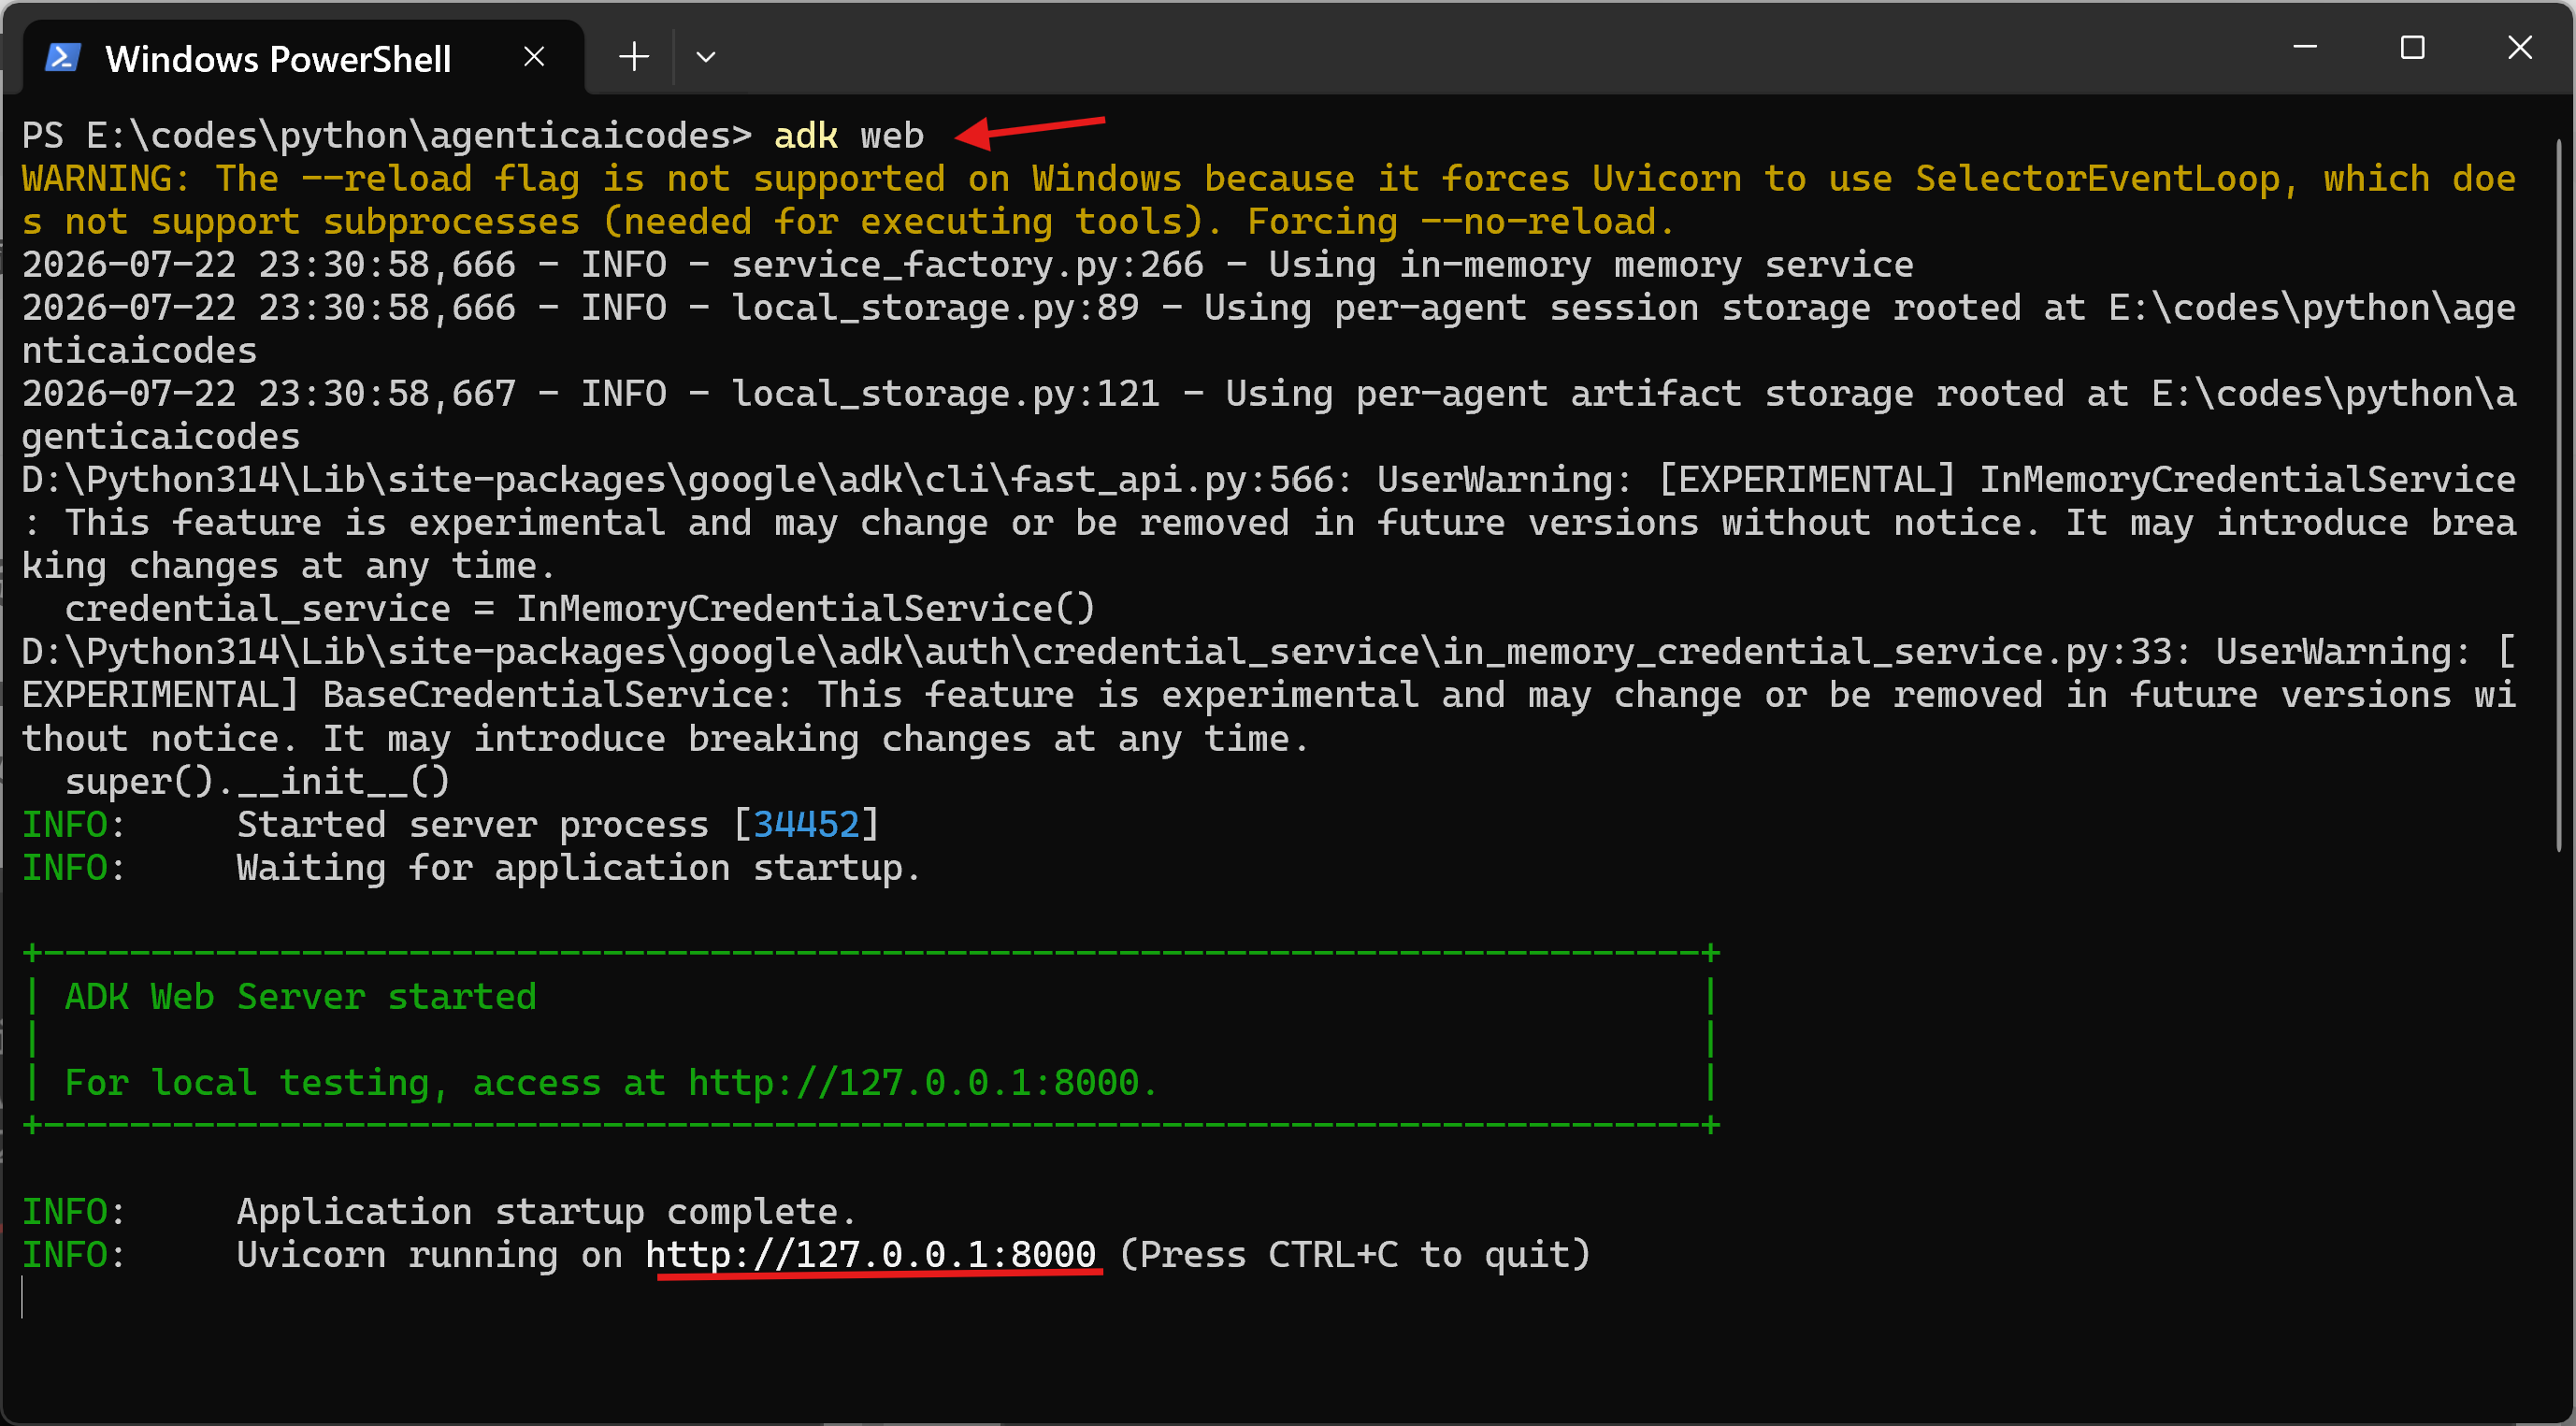Click 'service_factory.py:266' text
This screenshot has width=2576, height=1426.
967,265
